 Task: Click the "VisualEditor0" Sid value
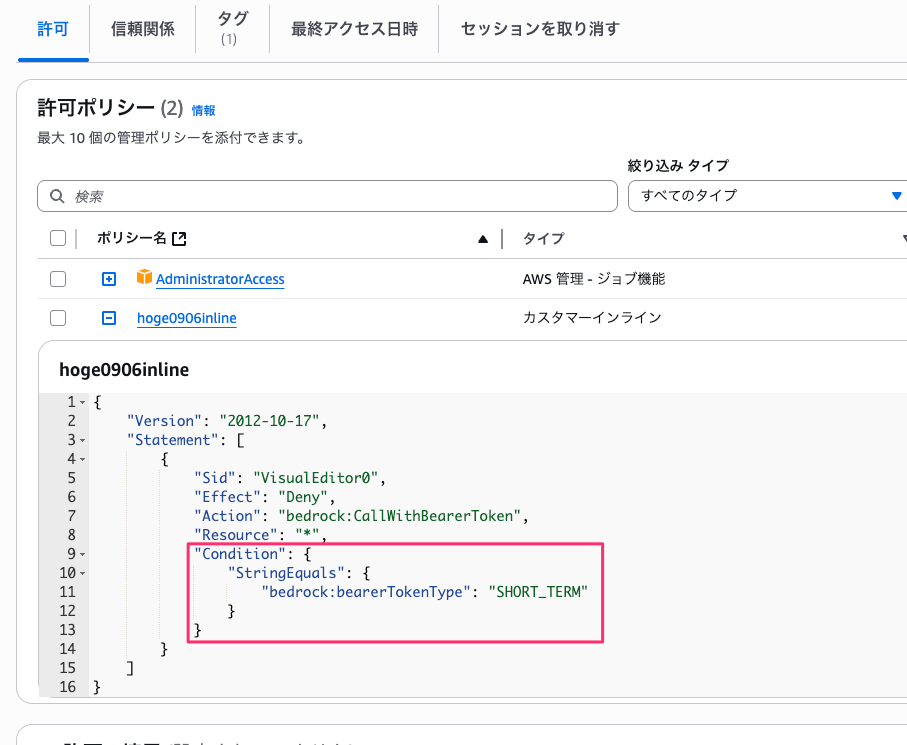[316, 478]
